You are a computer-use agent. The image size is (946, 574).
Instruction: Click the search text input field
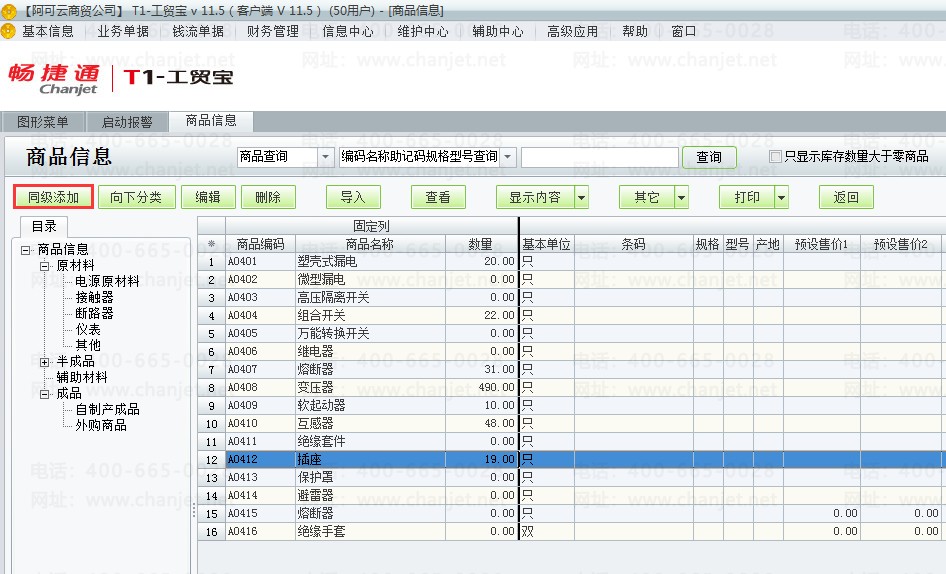(600, 157)
